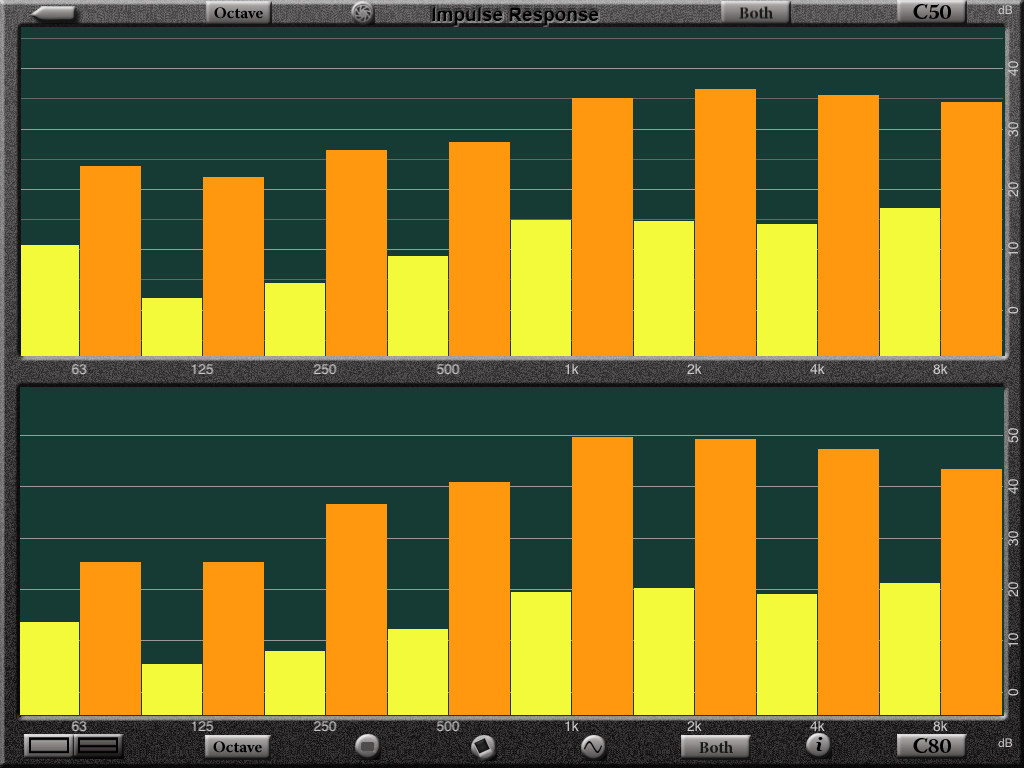Select the yellow 125 bar in top chart
Screen dimensions: 1024x768
tap(172, 326)
